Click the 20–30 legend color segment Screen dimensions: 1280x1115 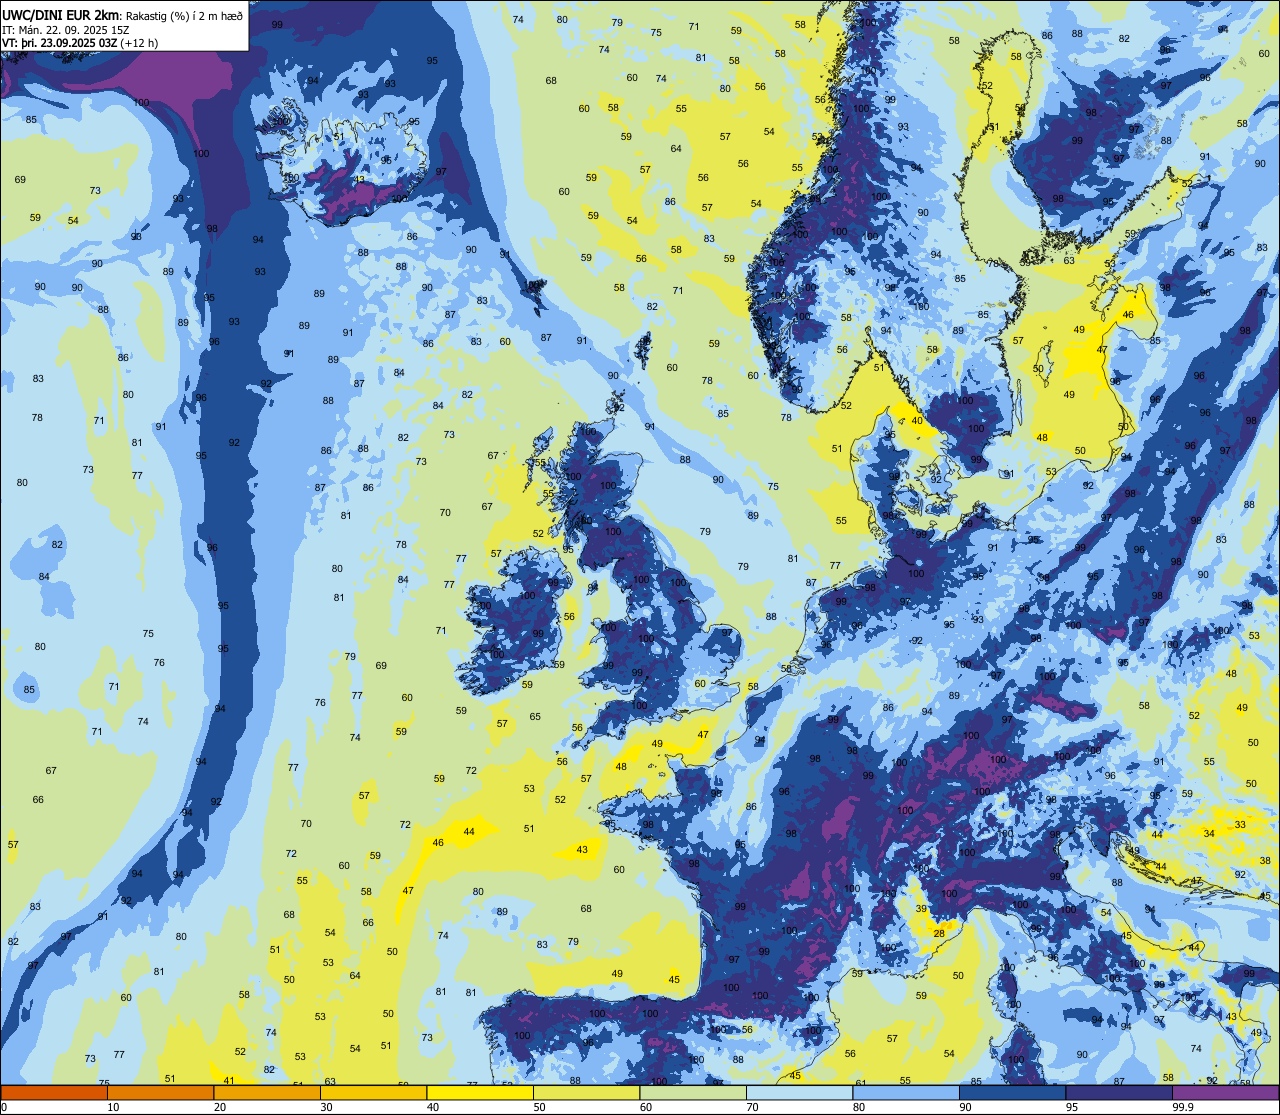(x=267, y=1092)
